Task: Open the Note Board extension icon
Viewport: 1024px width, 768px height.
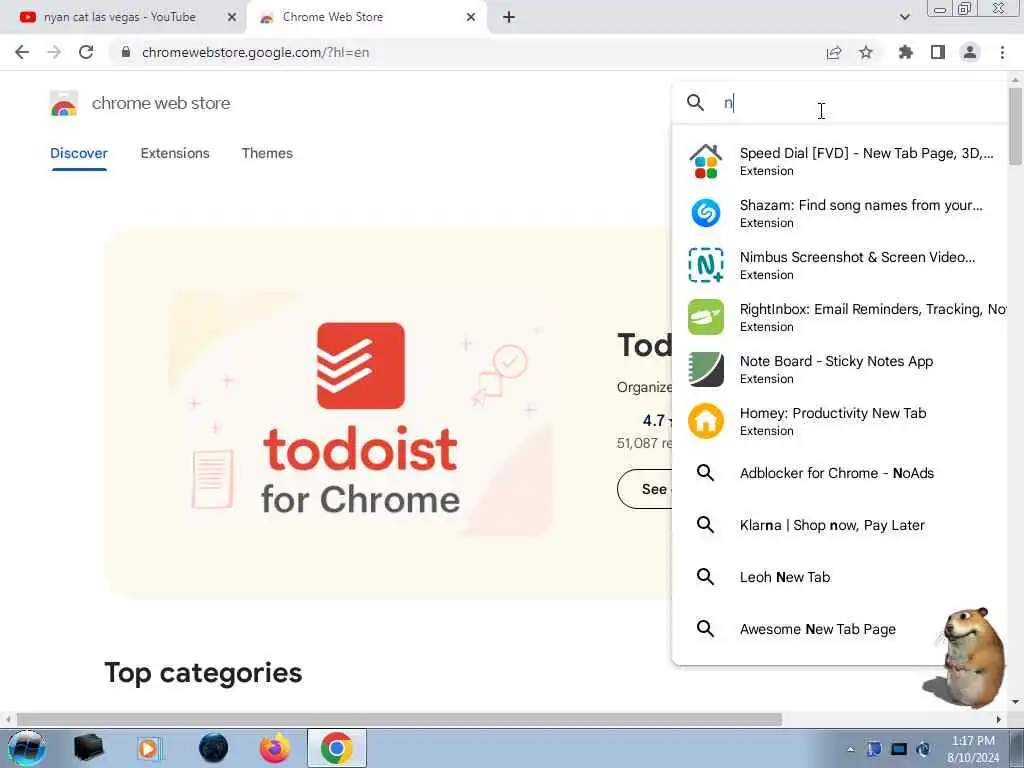Action: (706, 369)
